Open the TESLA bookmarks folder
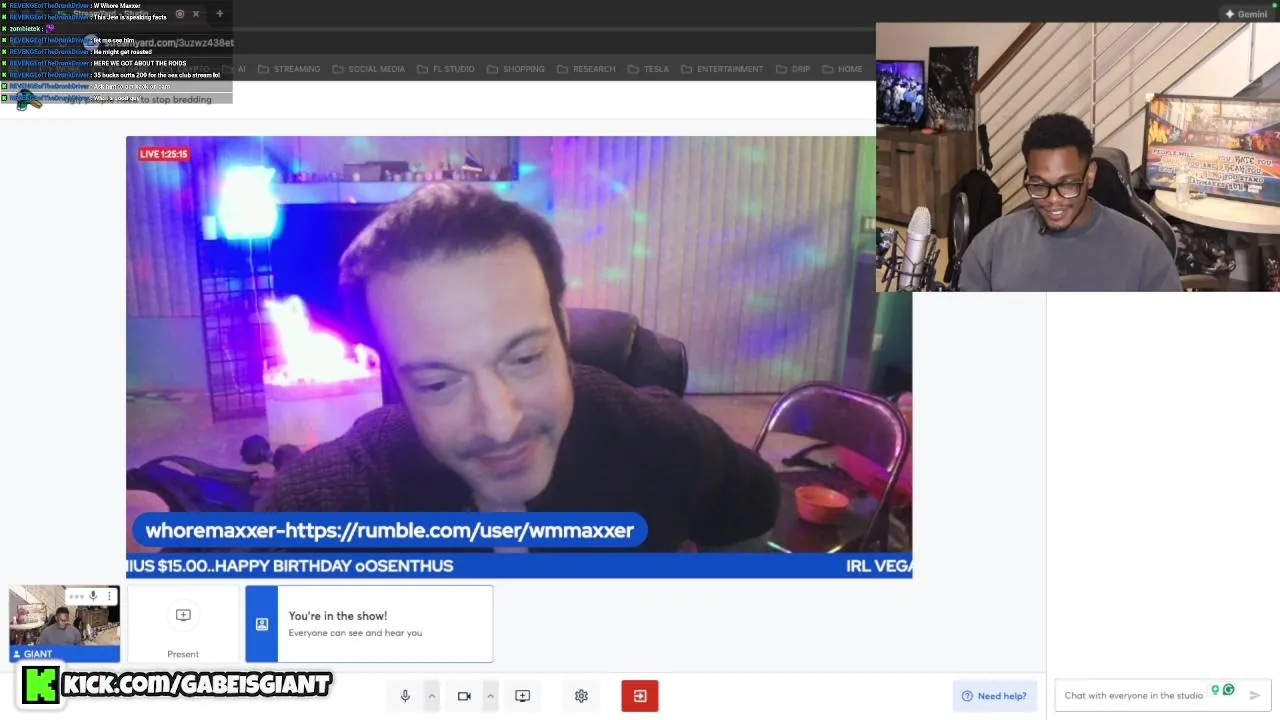Viewport: 1280px width, 720px height. [x=648, y=69]
